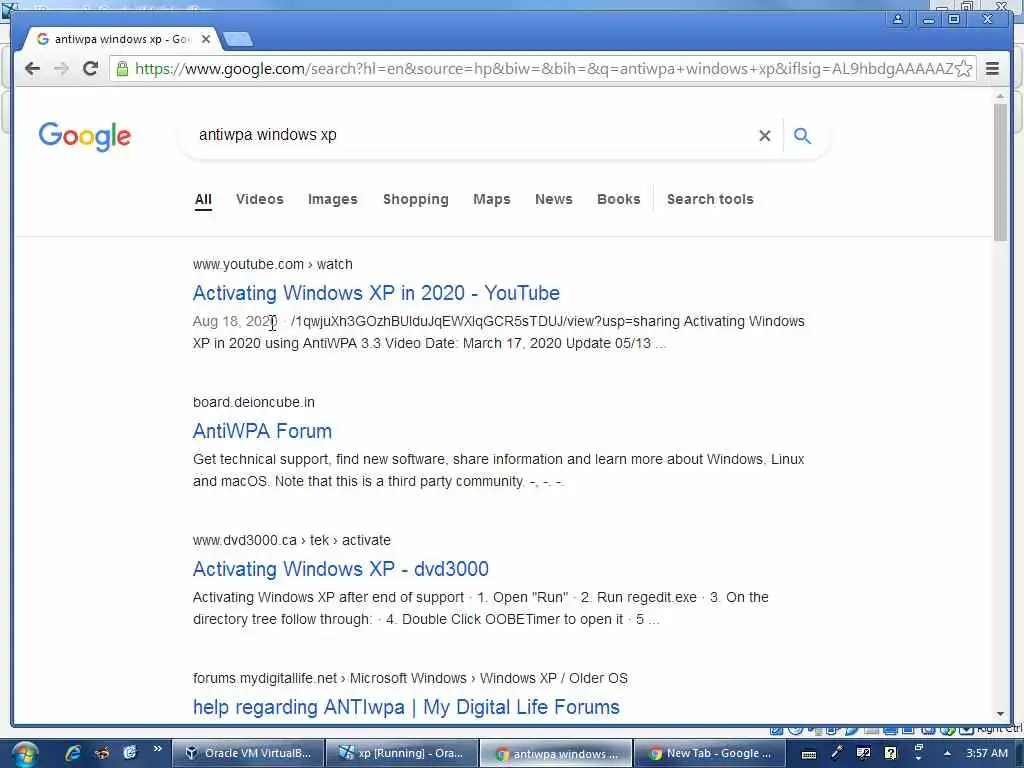Image resolution: width=1024 pixels, height=768 pixels.
Task: Bookmark this page with the star icon
Action: point(963,69)
